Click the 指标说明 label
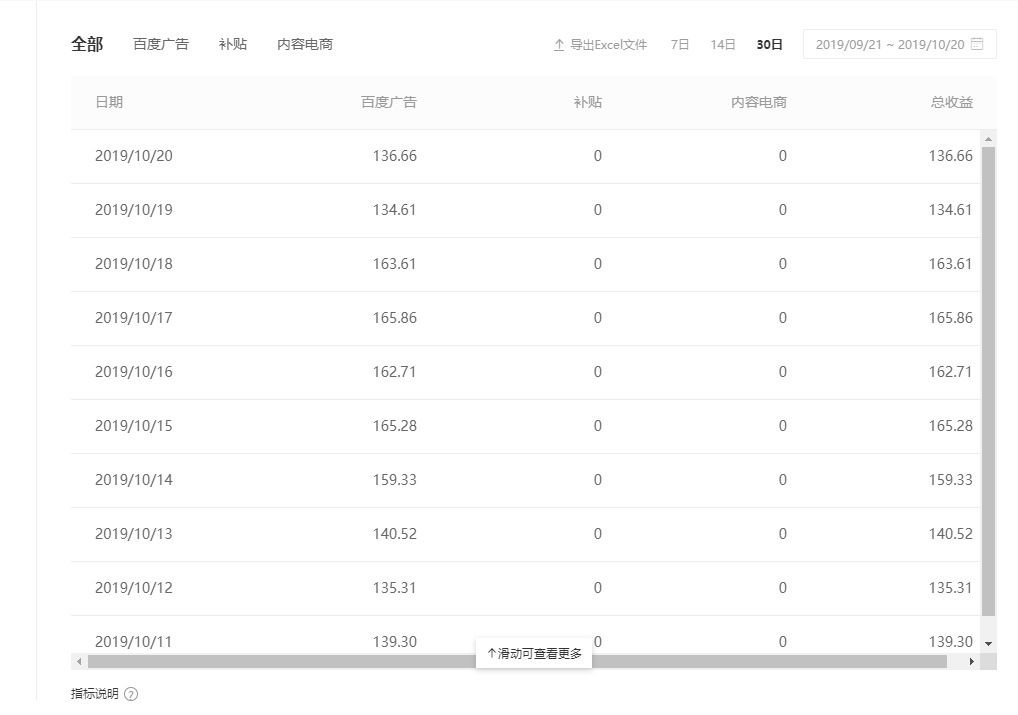The image size is (1018, 715). 95,694
